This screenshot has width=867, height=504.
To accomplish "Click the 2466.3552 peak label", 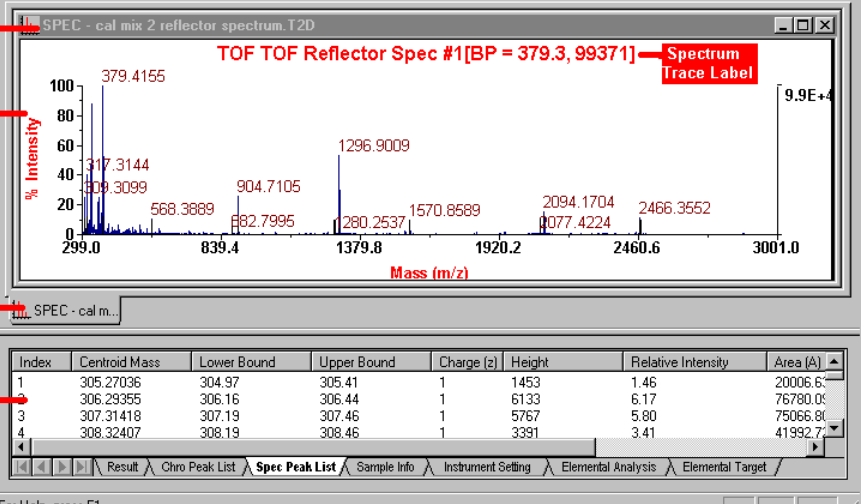I will (675, 208).
